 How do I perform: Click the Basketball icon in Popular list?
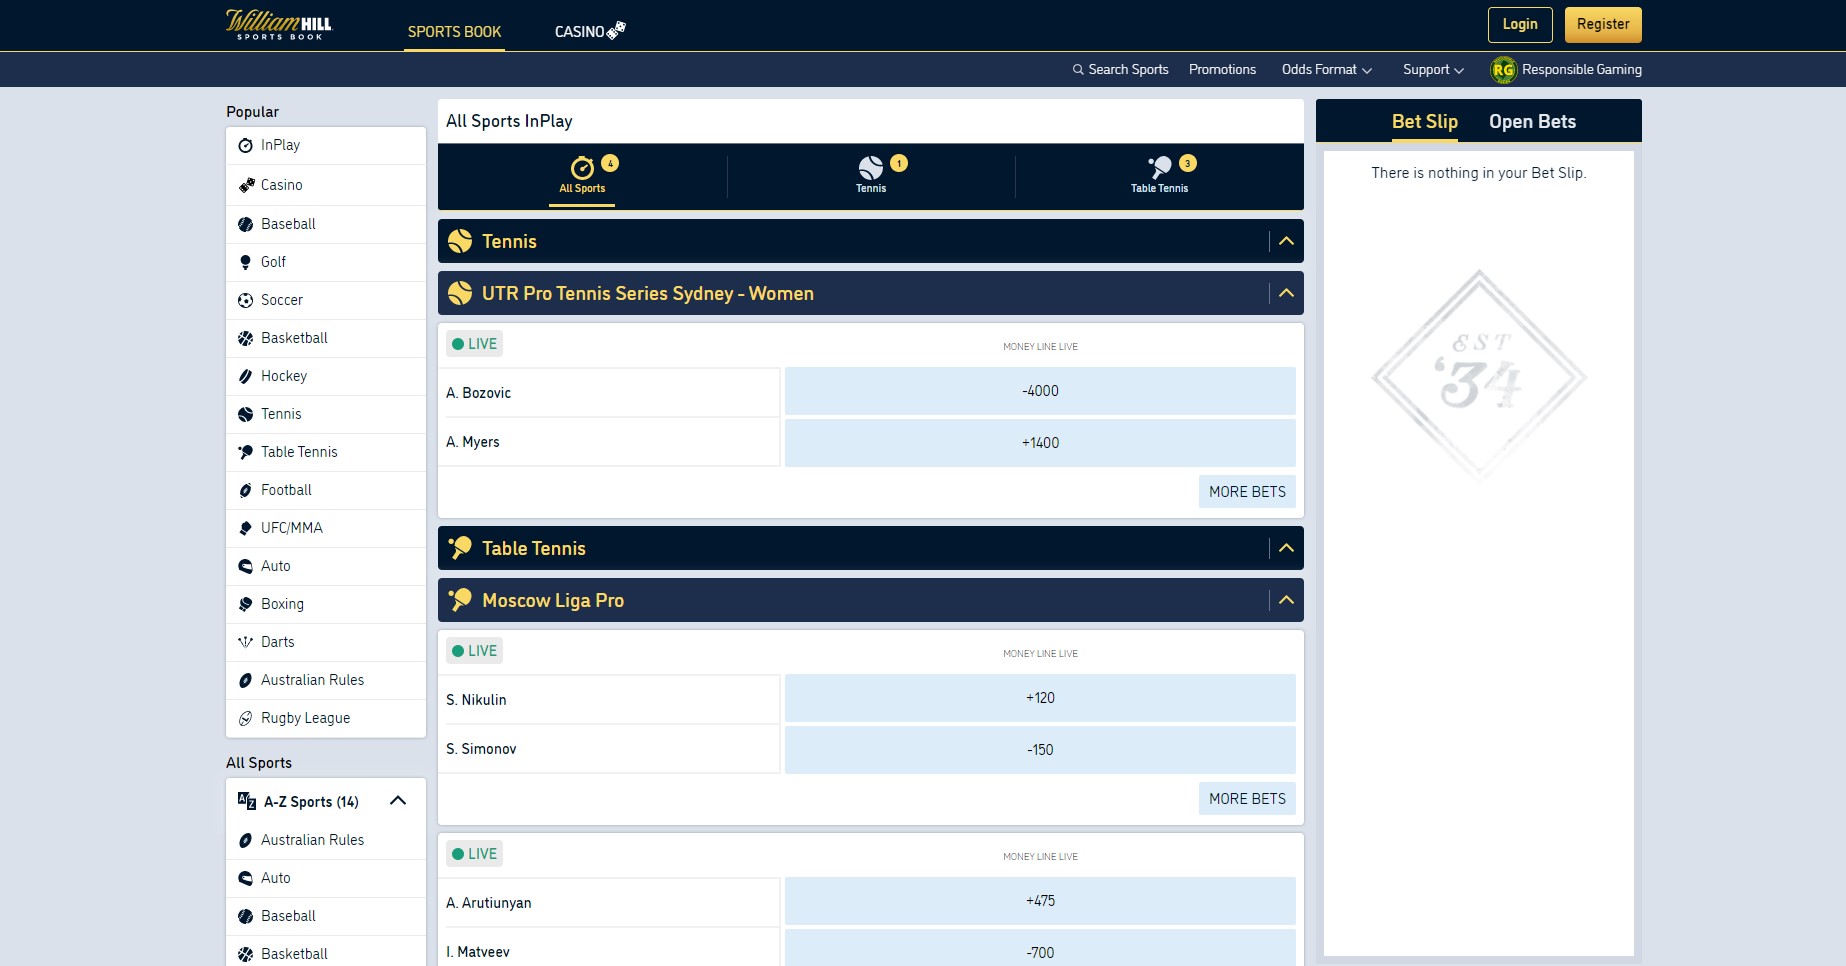(245, 338)
